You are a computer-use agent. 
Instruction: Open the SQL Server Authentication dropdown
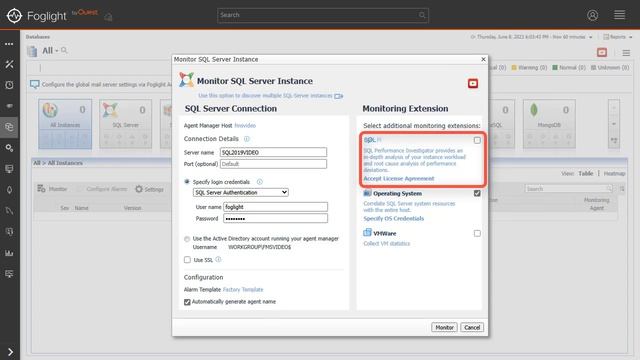click(x=241, y=192)
